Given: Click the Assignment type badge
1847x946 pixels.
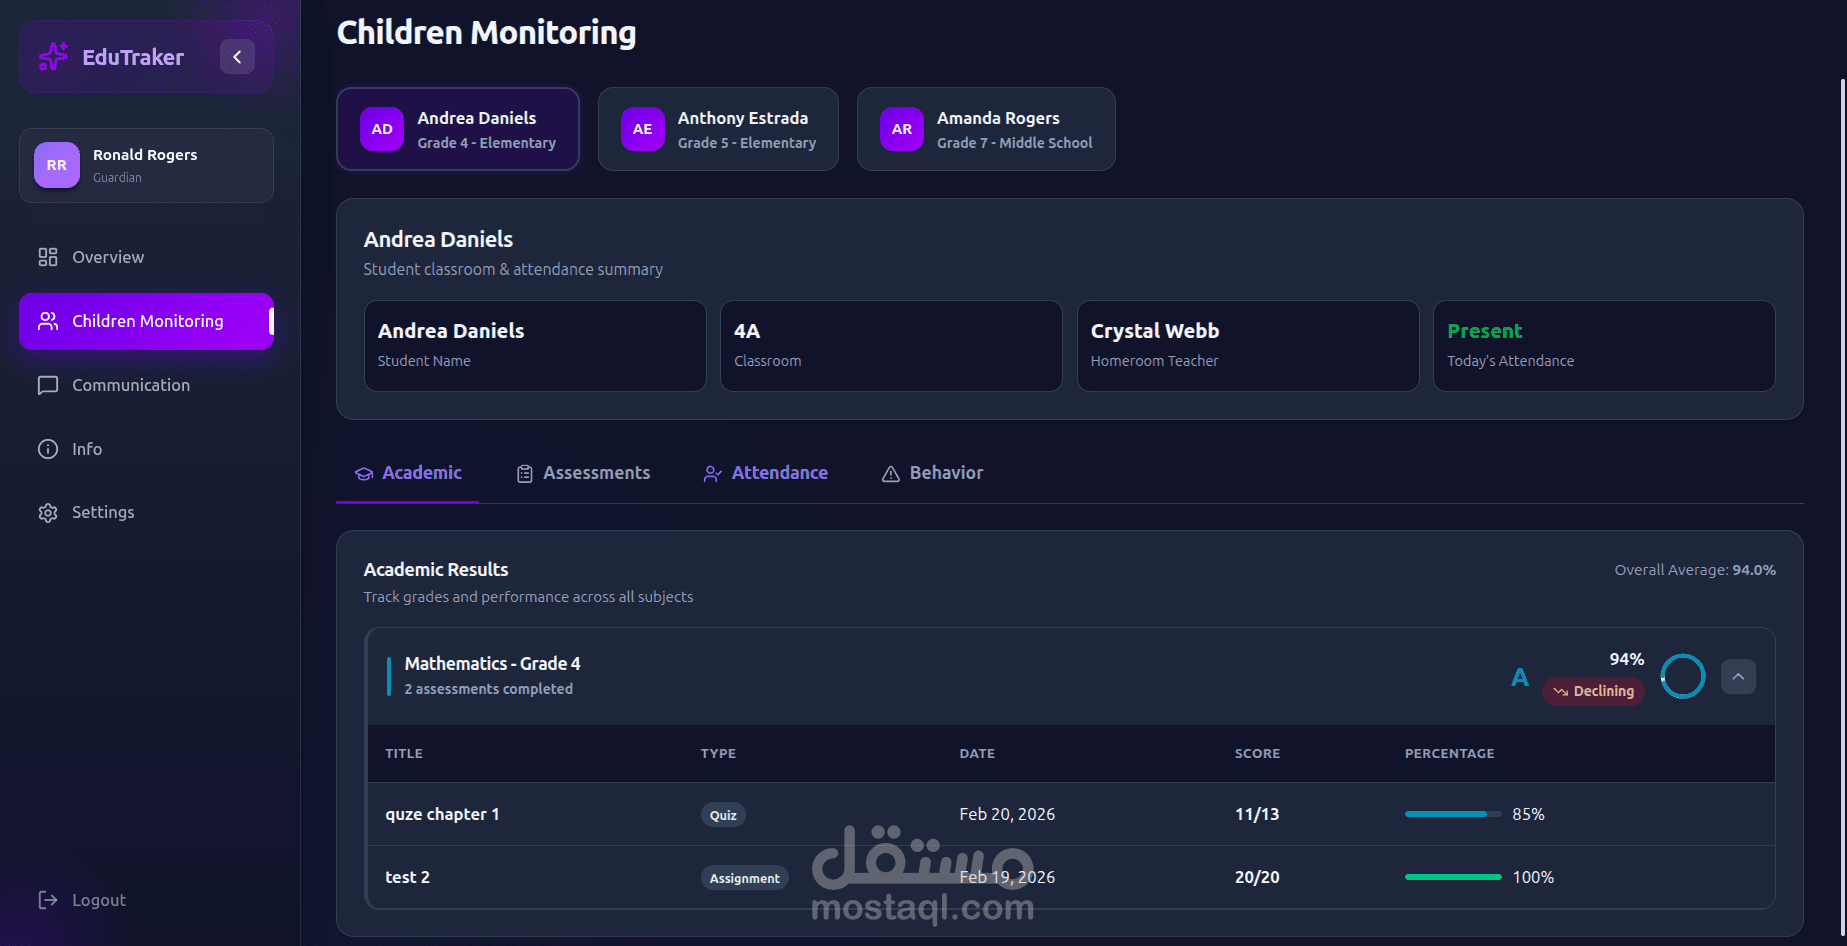Looking at the screenshot, I should tap(744, 878).
